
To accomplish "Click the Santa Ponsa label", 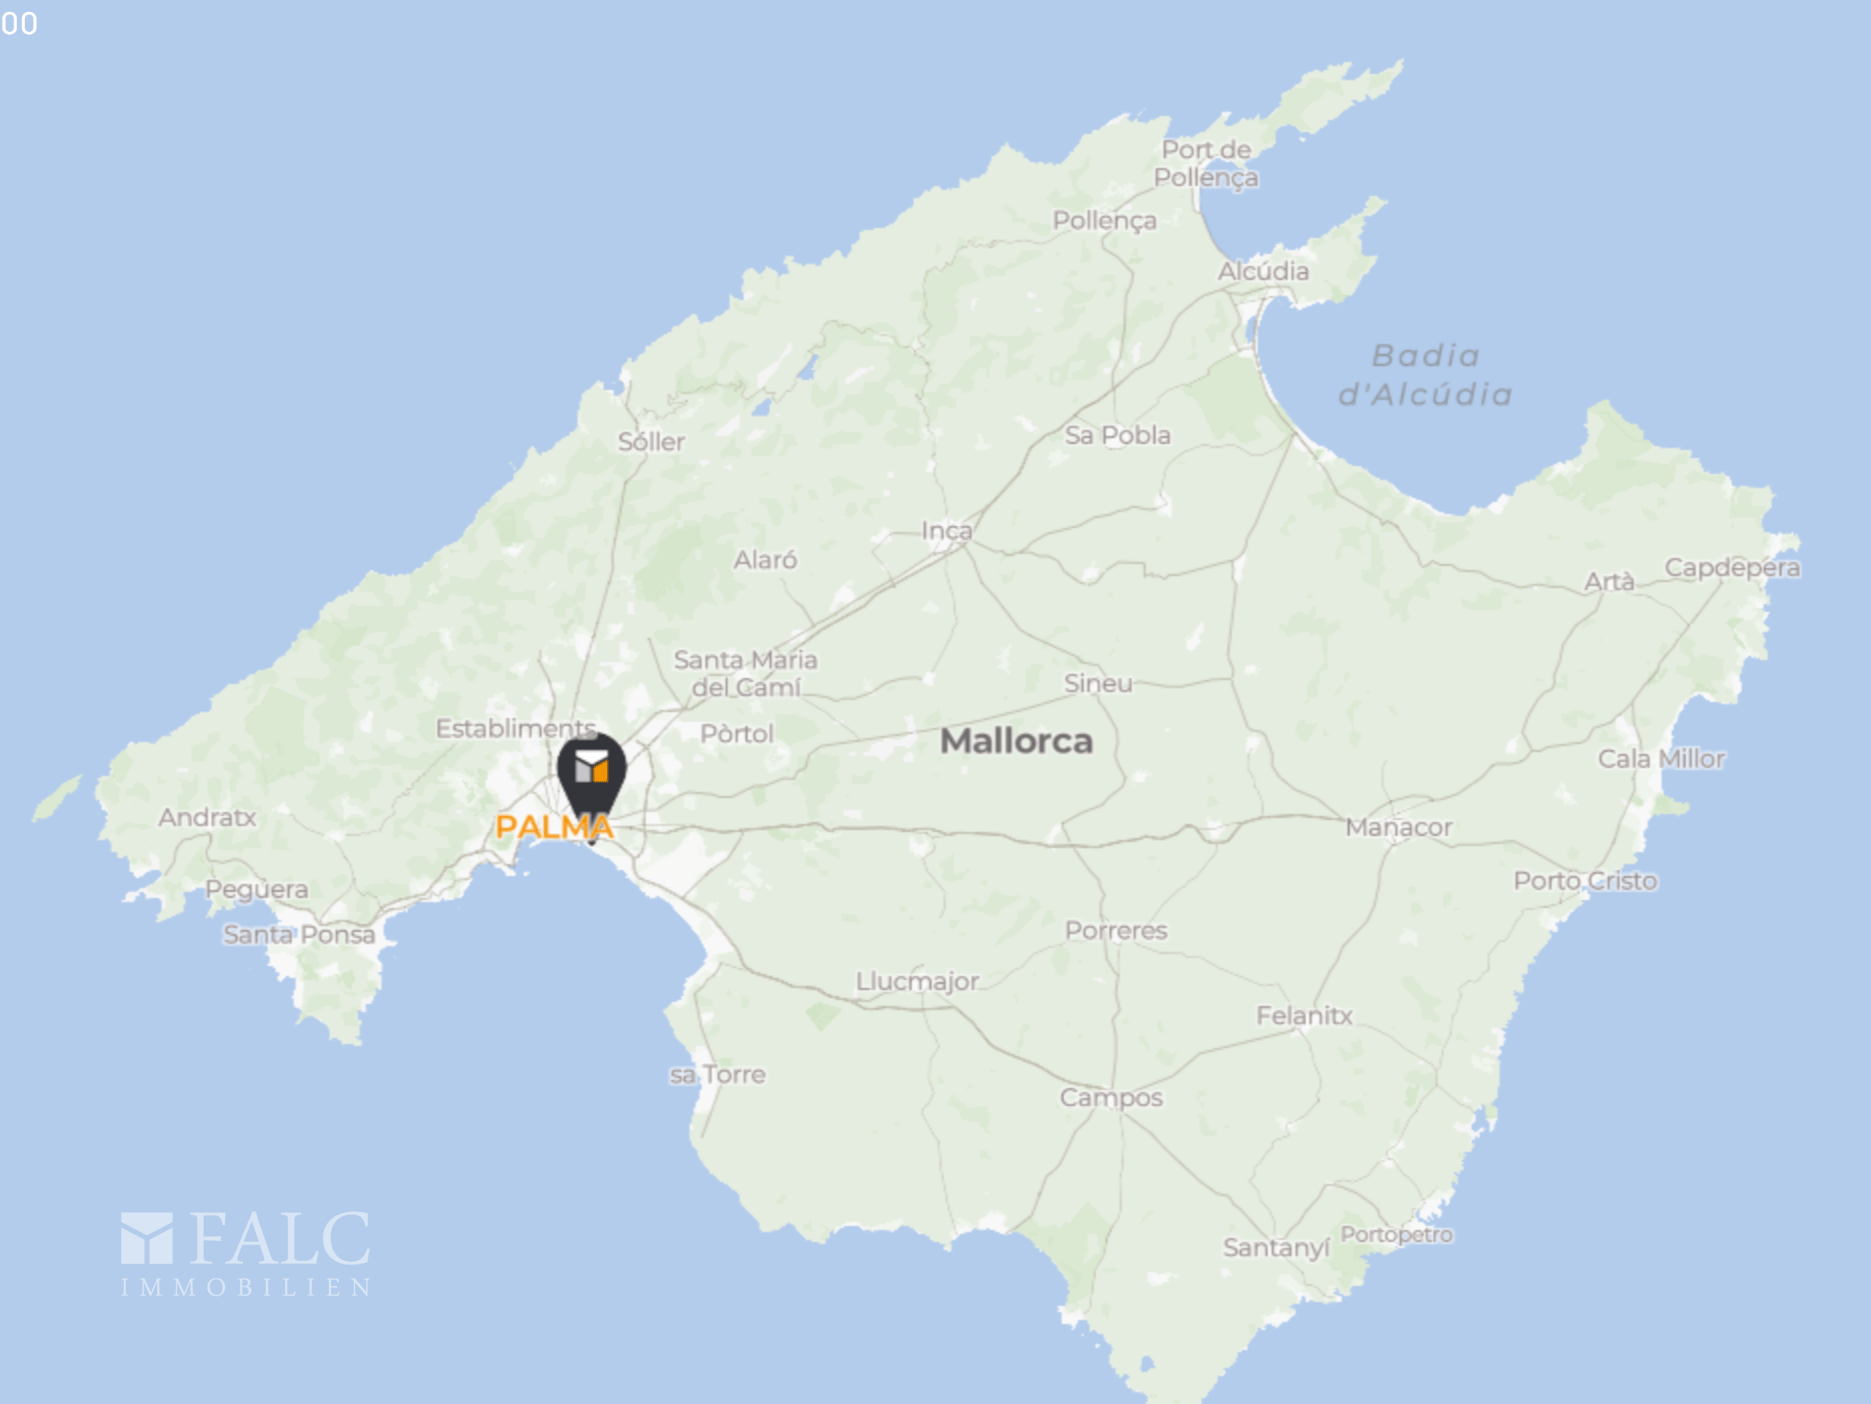I will (x=299, y=934).
